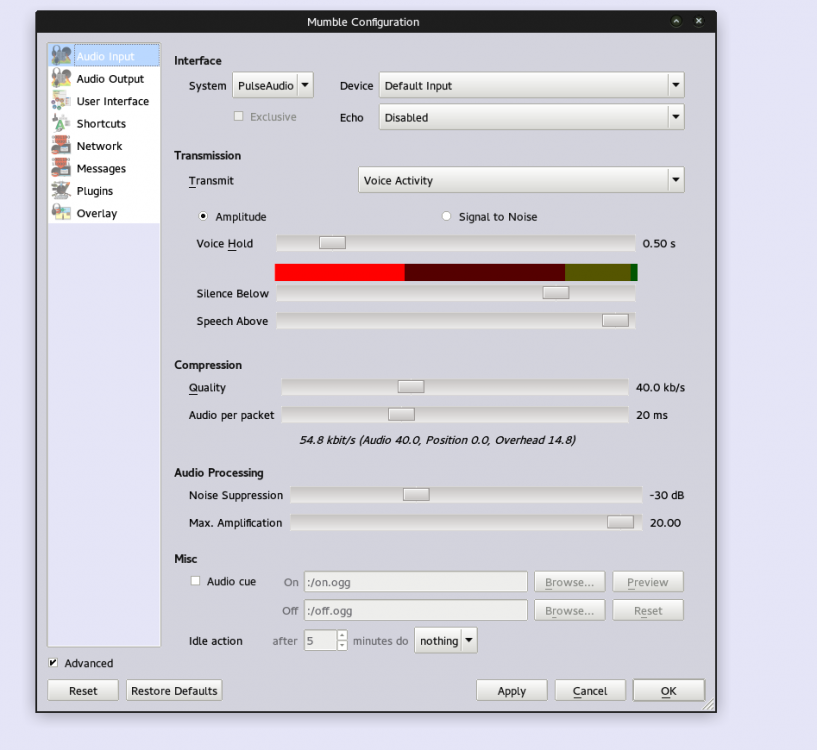Toggle the Advanced checkbox
The width and height of the screenshot is (817, 750).
[51, 663]
